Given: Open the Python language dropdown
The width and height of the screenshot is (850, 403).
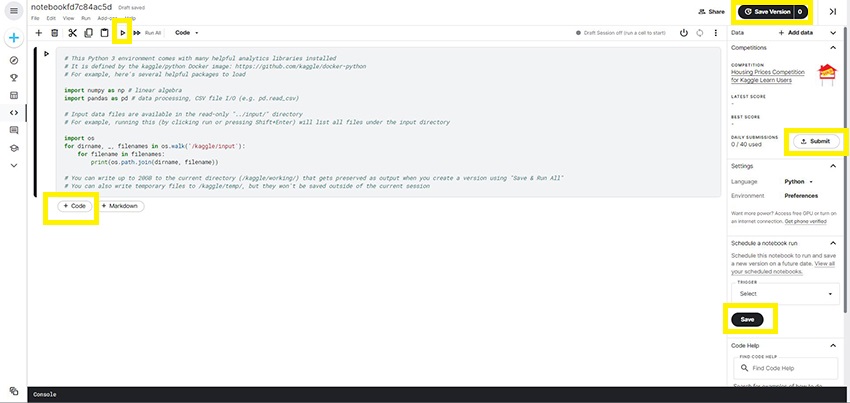Looking at the screenshot, I should [x=799, y=182].
